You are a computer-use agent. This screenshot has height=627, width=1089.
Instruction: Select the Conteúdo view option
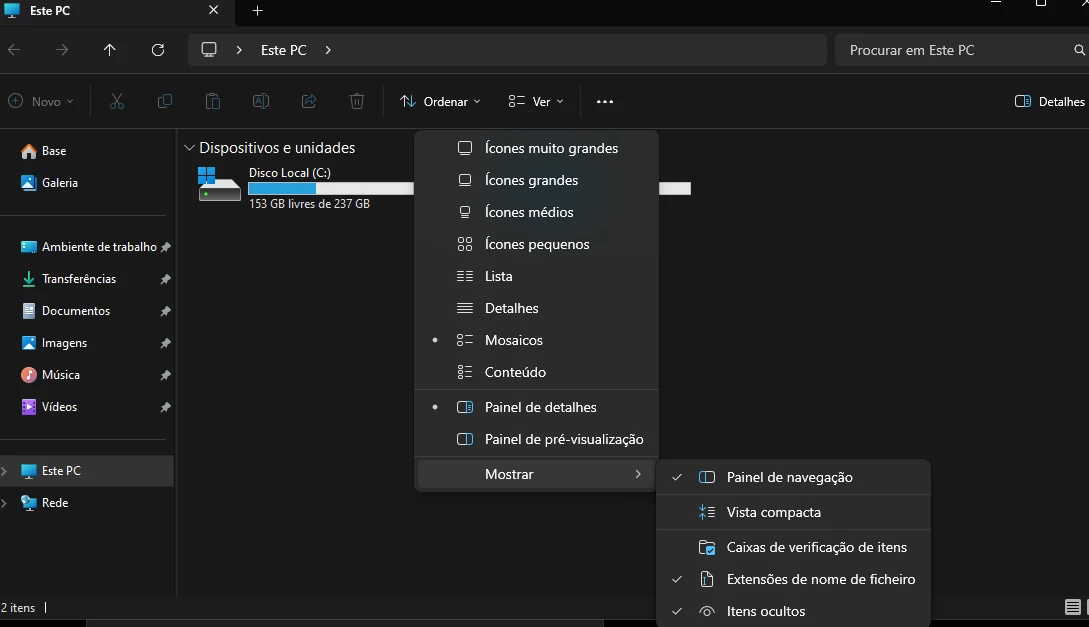point(536,371)
